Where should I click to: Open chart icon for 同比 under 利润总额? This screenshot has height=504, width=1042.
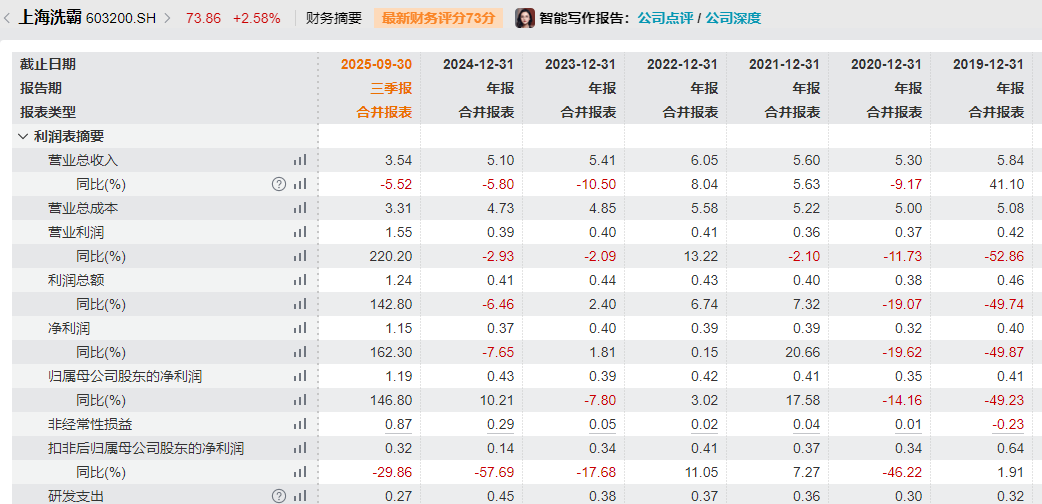300,305
